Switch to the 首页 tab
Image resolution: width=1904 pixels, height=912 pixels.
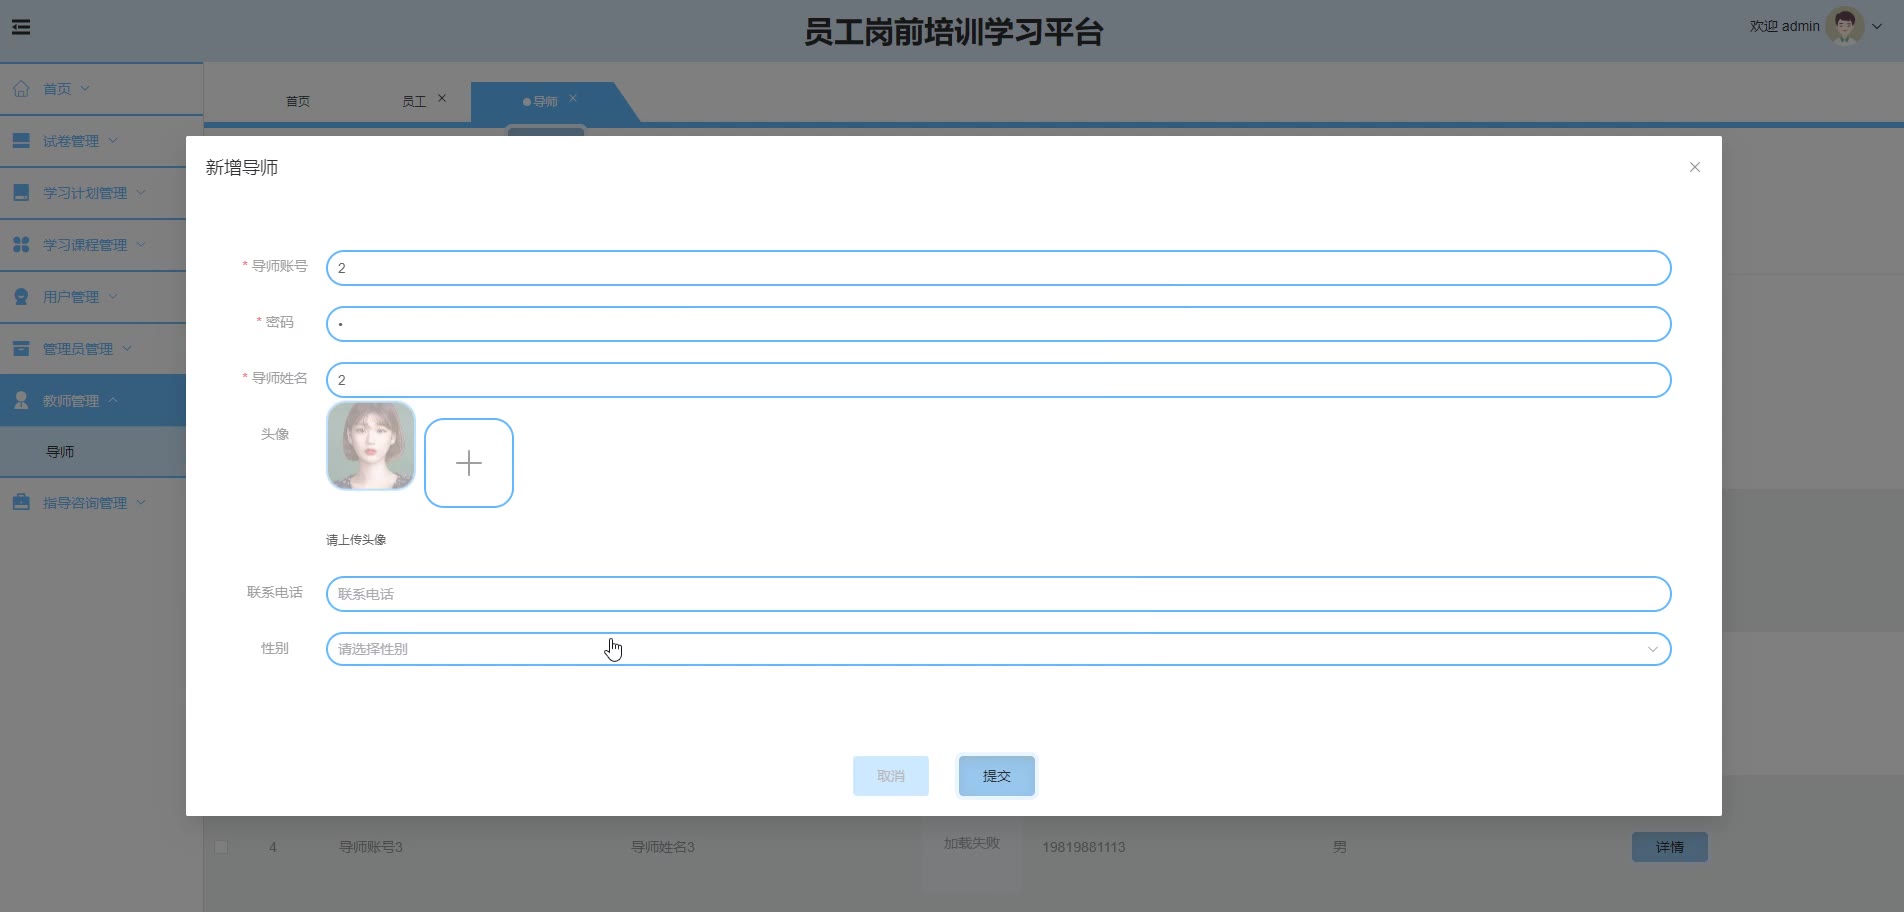297,102
